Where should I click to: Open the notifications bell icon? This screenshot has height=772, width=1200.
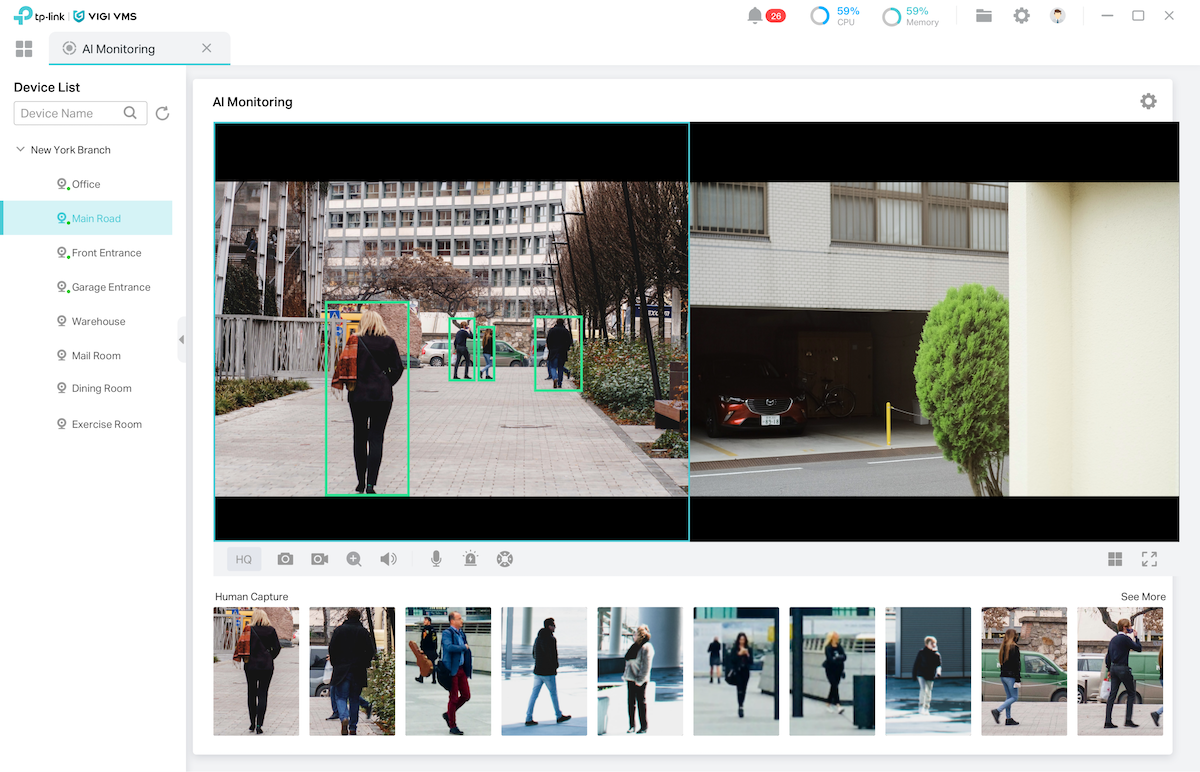tap(755, 16)
